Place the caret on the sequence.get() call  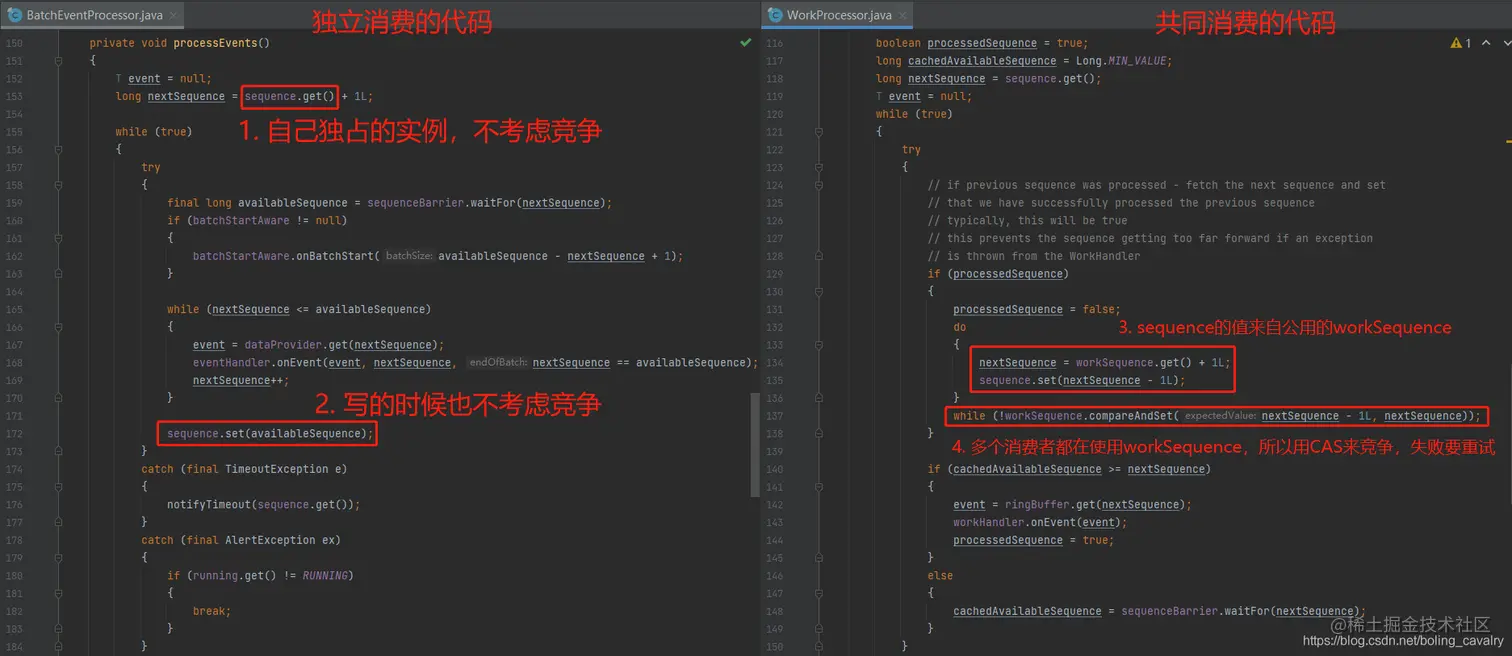288,96
